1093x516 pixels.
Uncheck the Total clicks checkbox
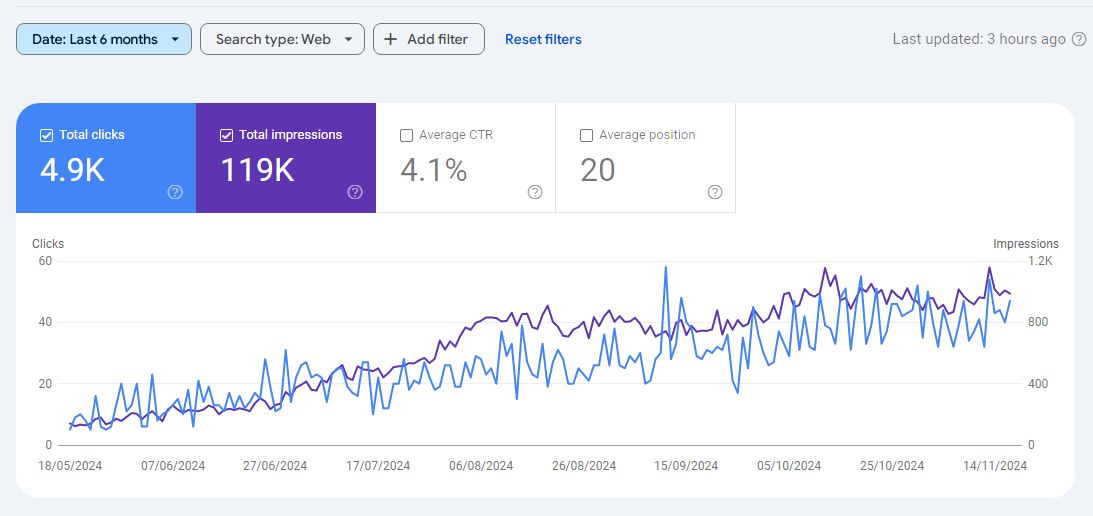(x=46, y=135)
